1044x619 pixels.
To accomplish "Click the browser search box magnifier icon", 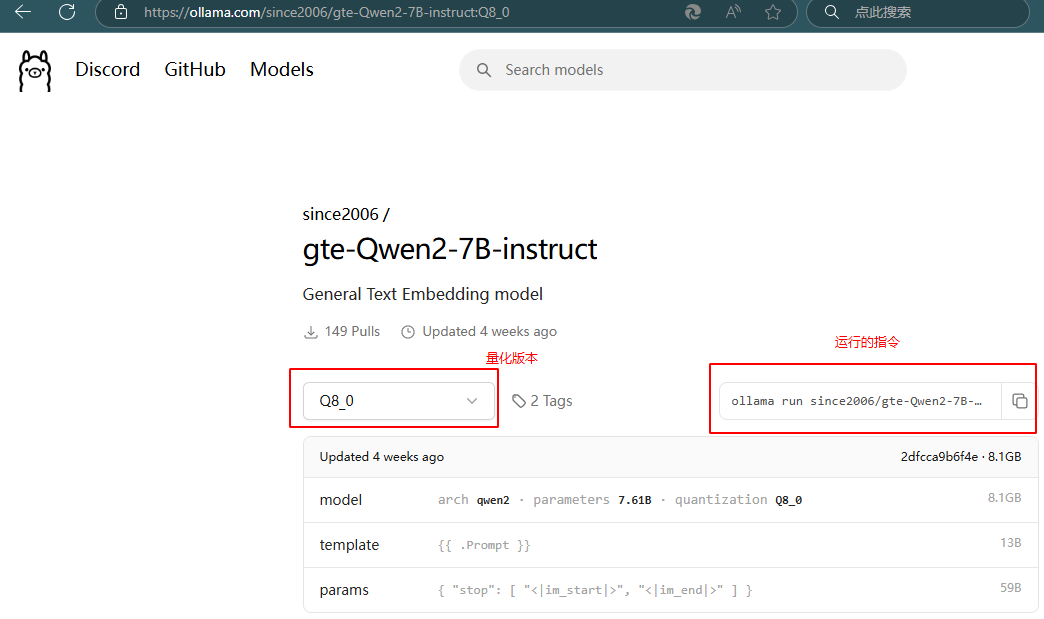I will tap(832, 12).
